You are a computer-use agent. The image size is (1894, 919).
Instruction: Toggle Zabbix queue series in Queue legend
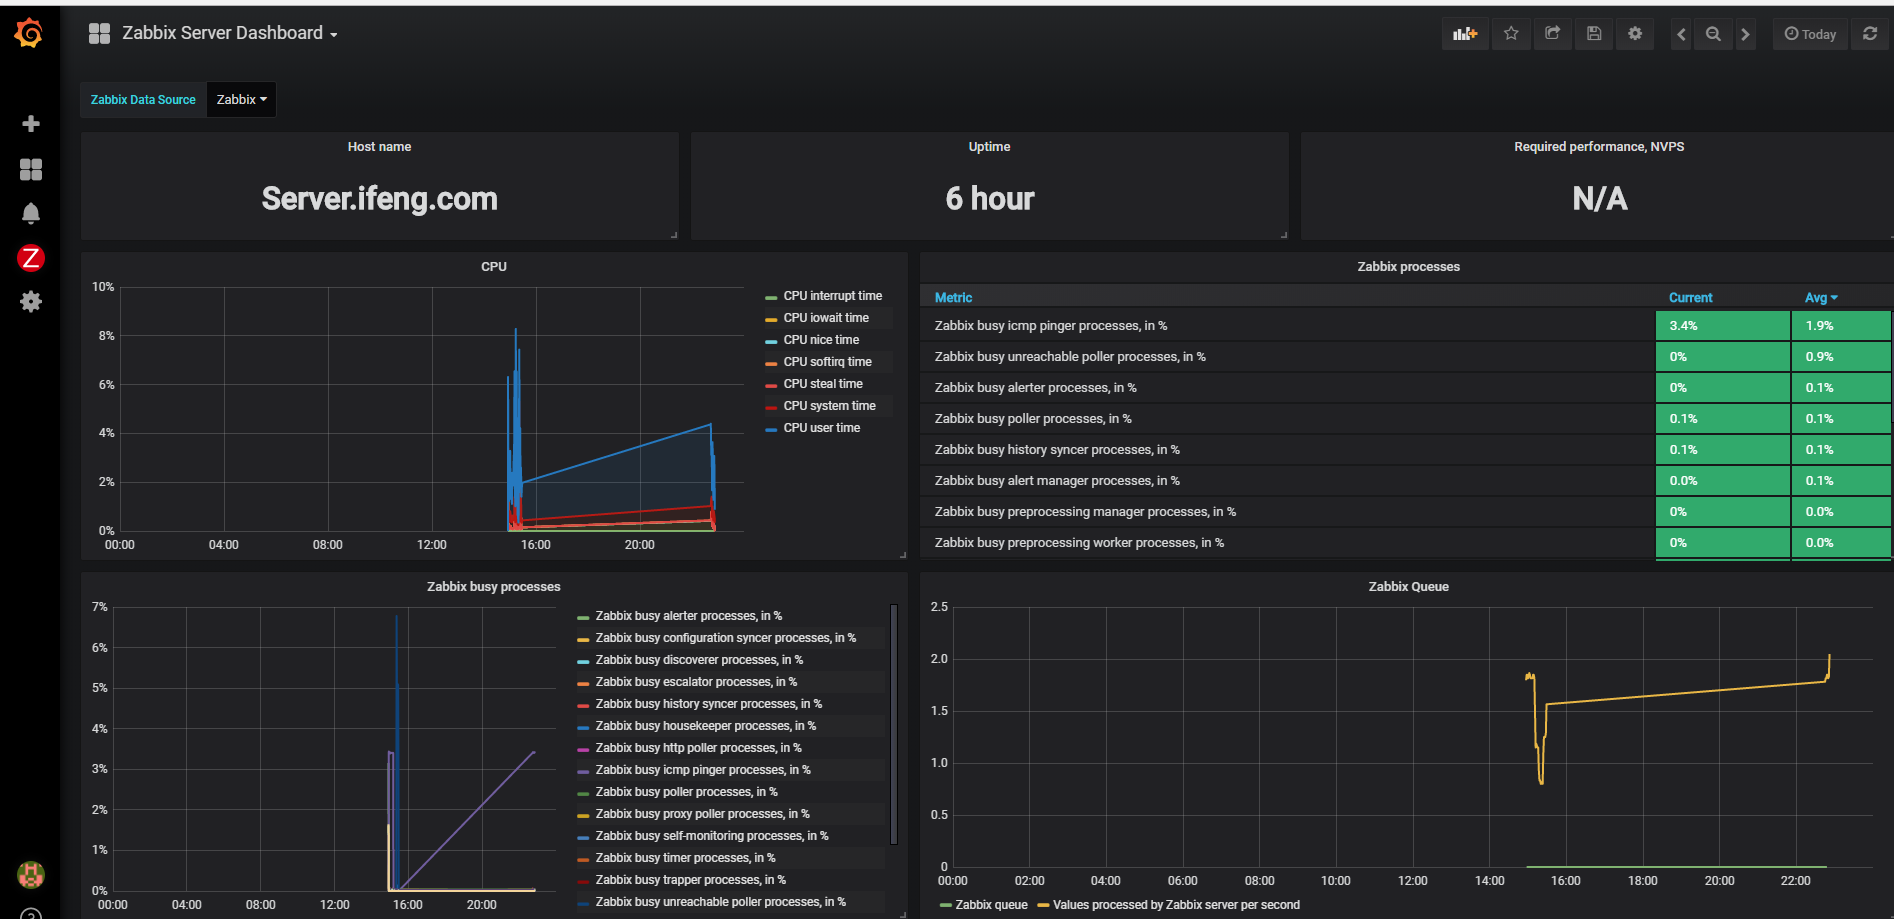tap(991, 905)
